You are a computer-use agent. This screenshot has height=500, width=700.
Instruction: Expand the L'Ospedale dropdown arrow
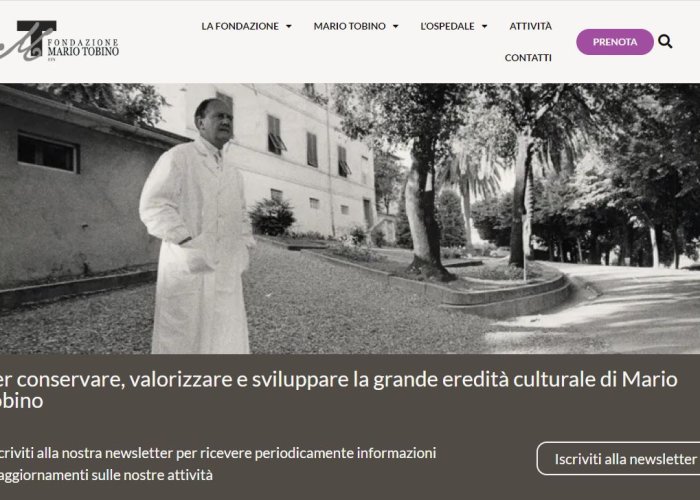click(x=484, y=26)
